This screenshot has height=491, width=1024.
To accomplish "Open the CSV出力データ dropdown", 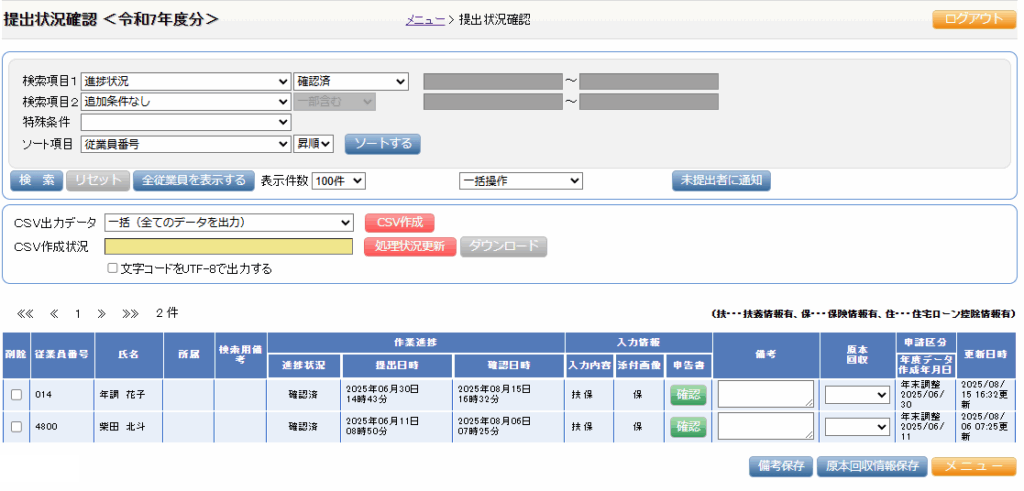I will click(x=229, y=222).
